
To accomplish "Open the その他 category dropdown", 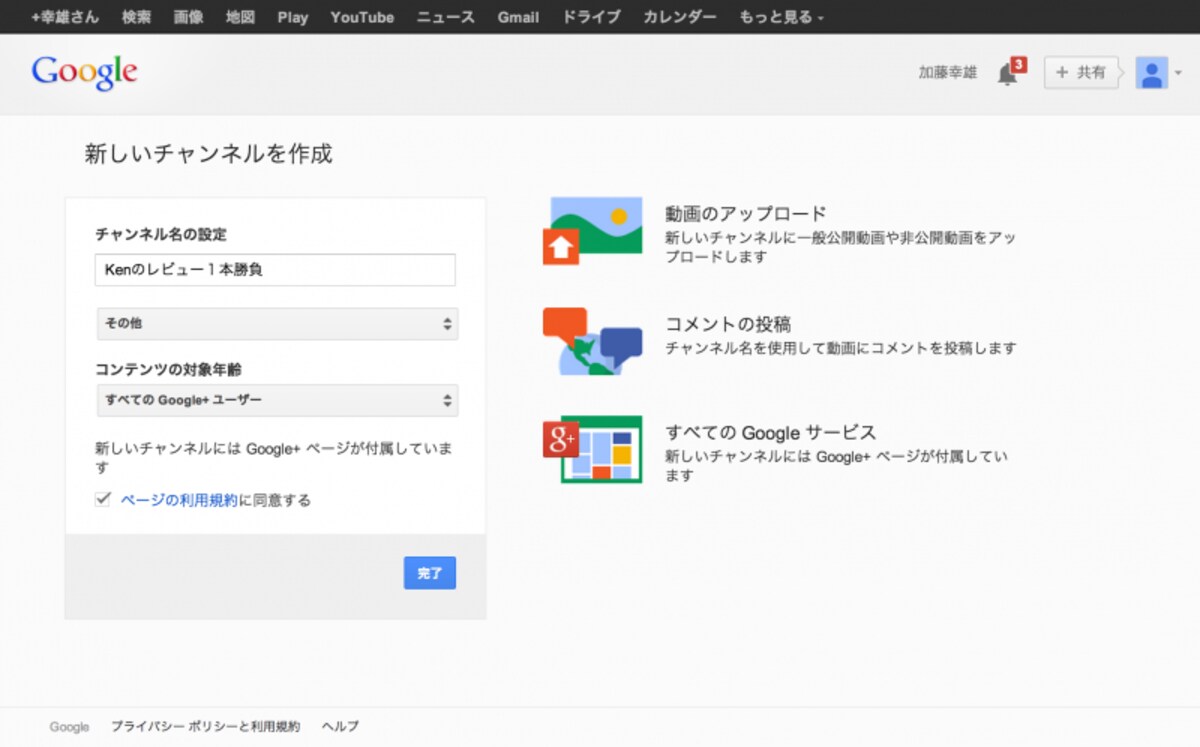I will (x=277, y=324).
